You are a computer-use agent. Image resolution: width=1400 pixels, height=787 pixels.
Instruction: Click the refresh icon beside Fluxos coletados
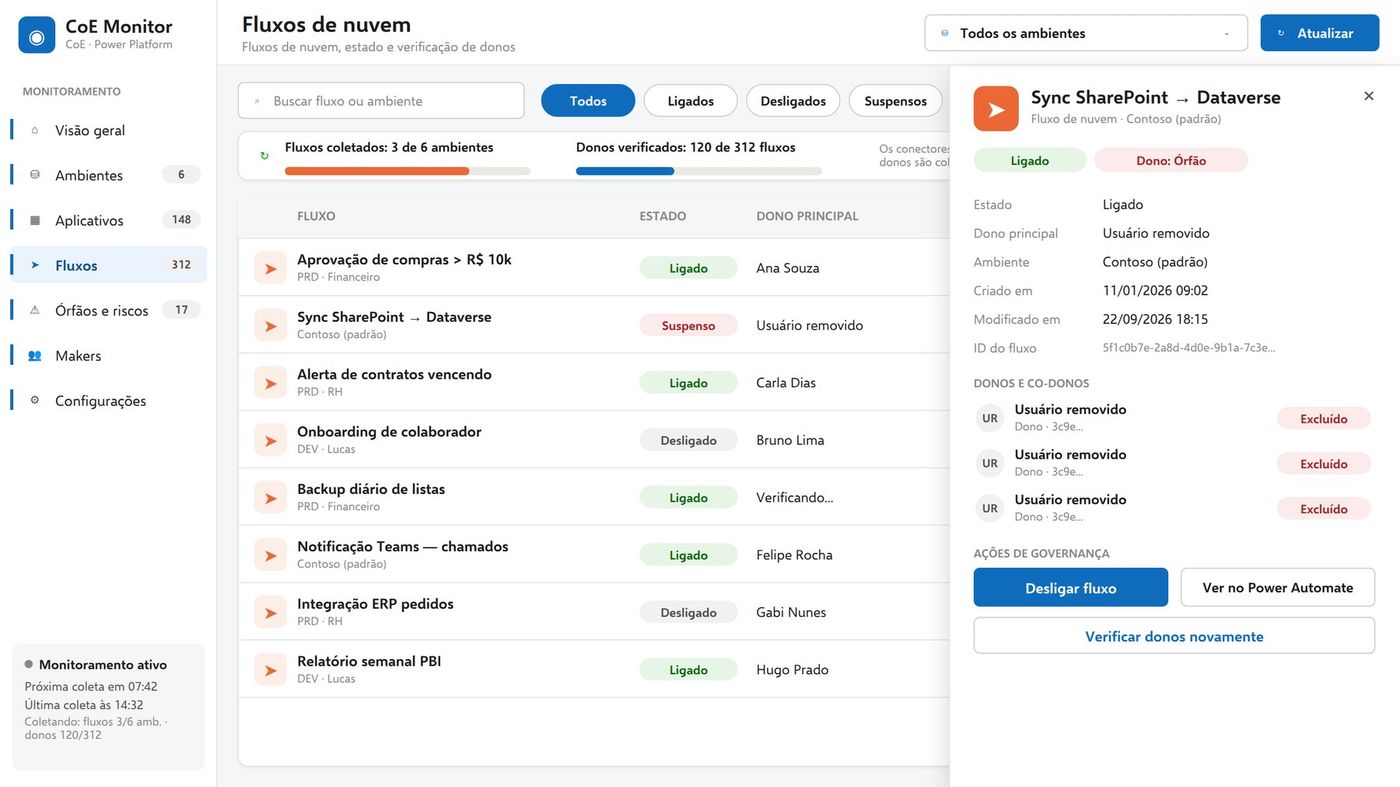tap(264, 156)
